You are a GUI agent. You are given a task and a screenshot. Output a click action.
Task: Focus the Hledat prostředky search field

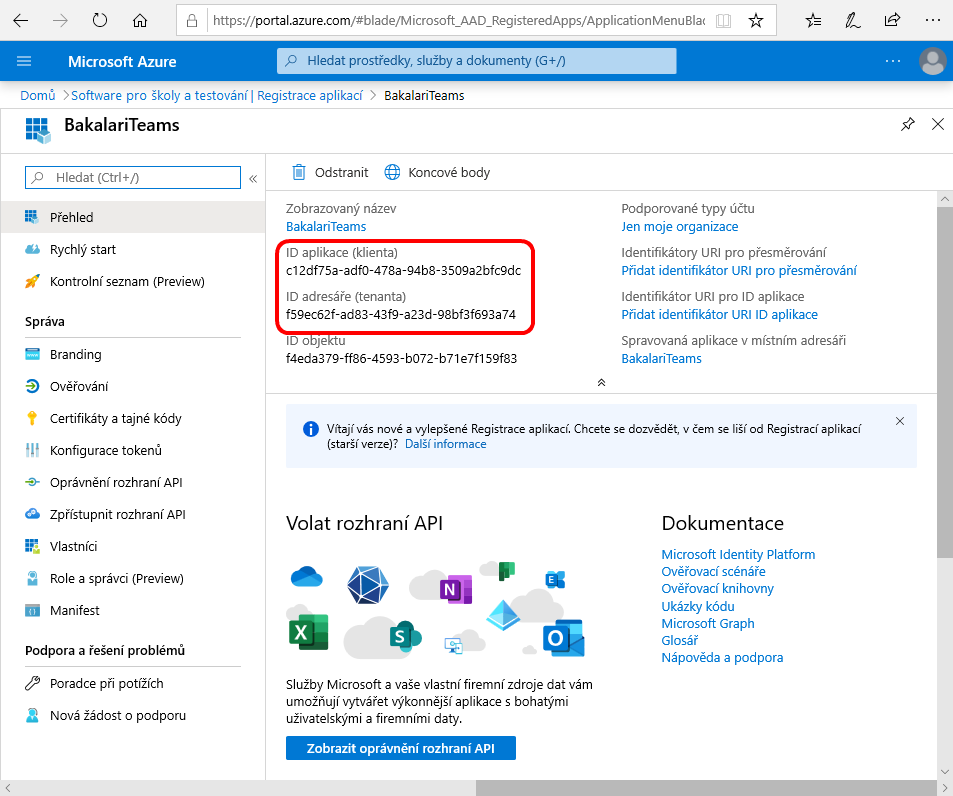(476, 61)
